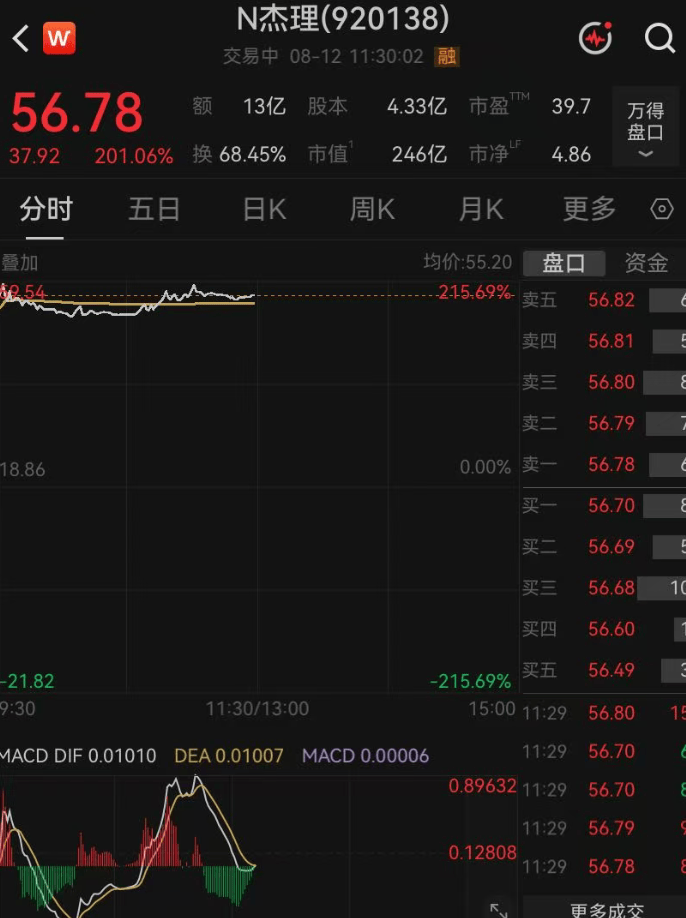This screenshot has height=918, width=686.
Task: Select the 卖一 price 56.78 row
Action: (603, 464)
